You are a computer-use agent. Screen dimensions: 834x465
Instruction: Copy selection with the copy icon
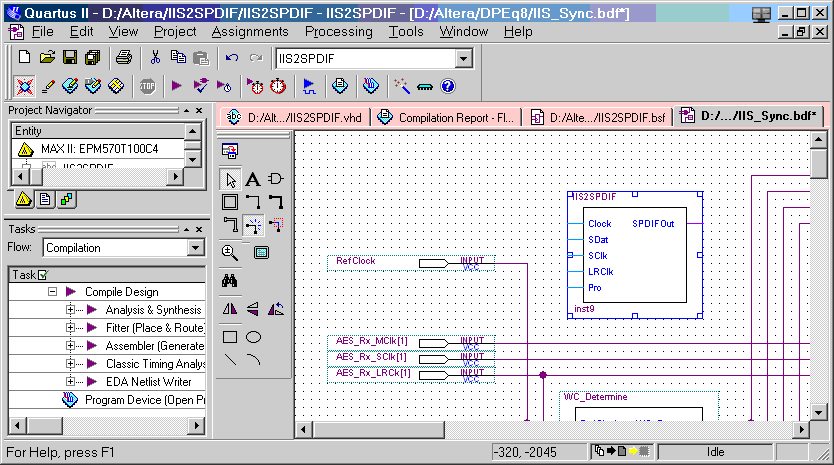pyautogui.click(x=178, y=57)
